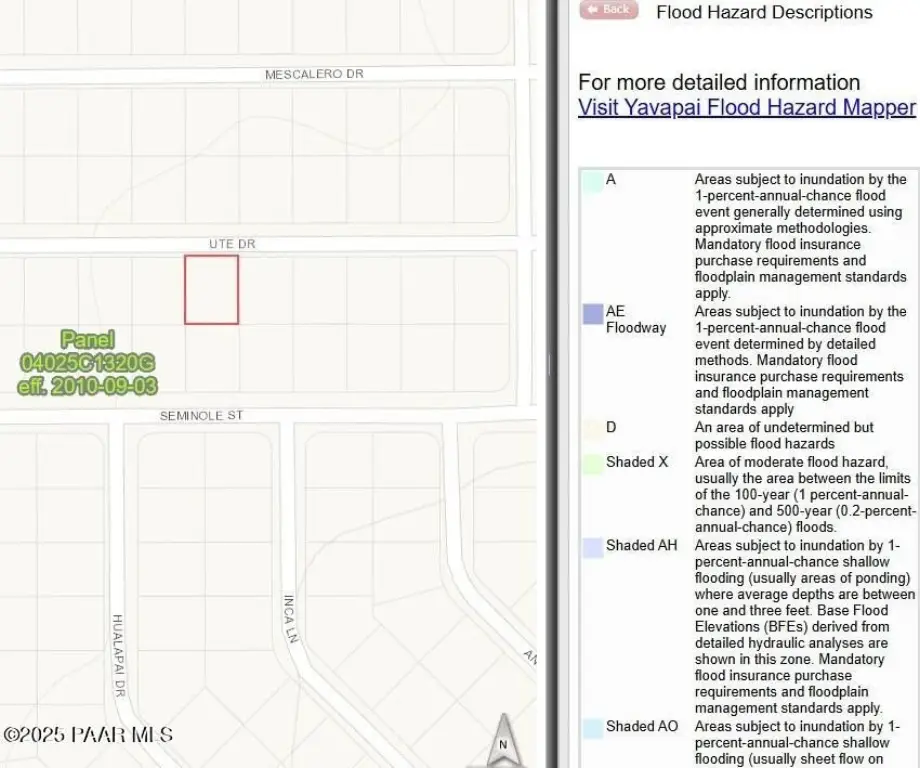Click the Shaded AH color swatch
Screen dimensions: 920x768
(x=592, y=547)
